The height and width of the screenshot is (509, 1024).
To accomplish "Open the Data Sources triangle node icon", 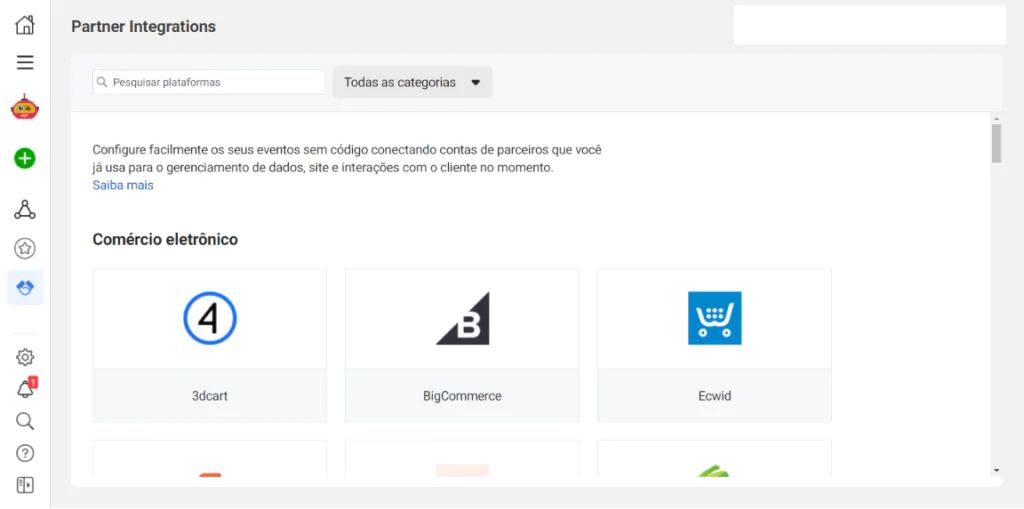I will 25,210.
